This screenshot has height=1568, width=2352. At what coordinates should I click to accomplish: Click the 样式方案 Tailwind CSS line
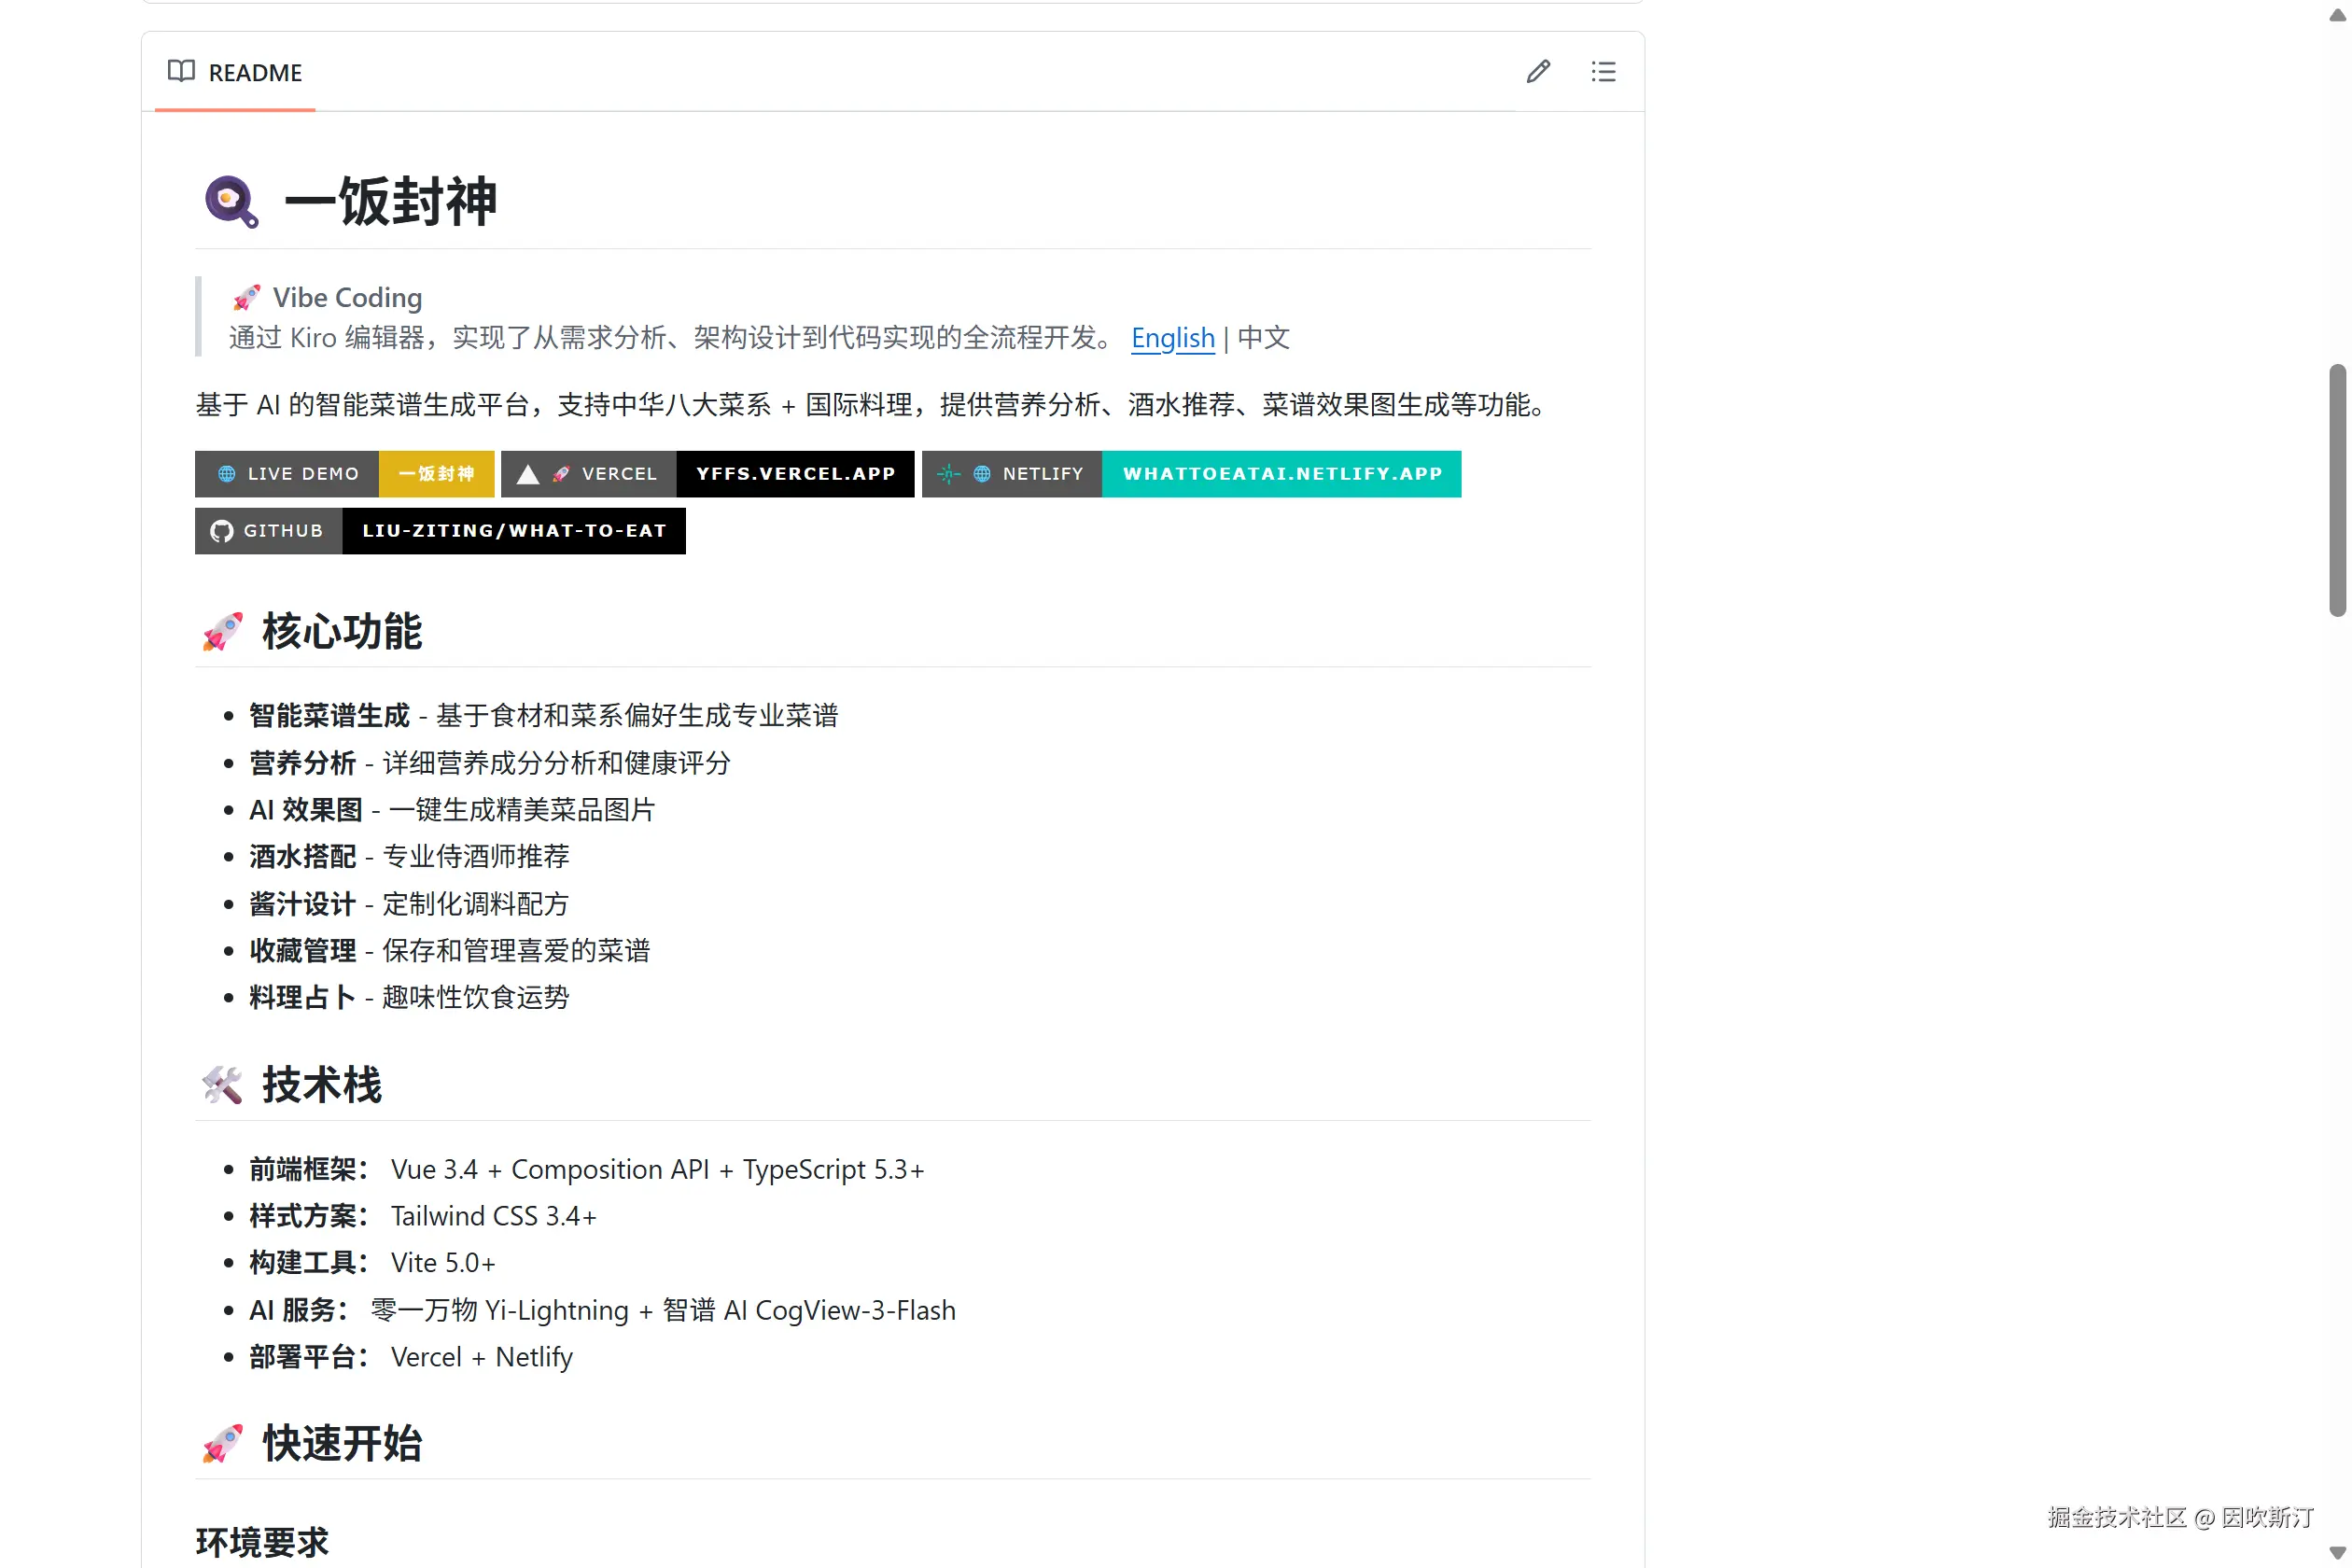tap(423, 1217)
